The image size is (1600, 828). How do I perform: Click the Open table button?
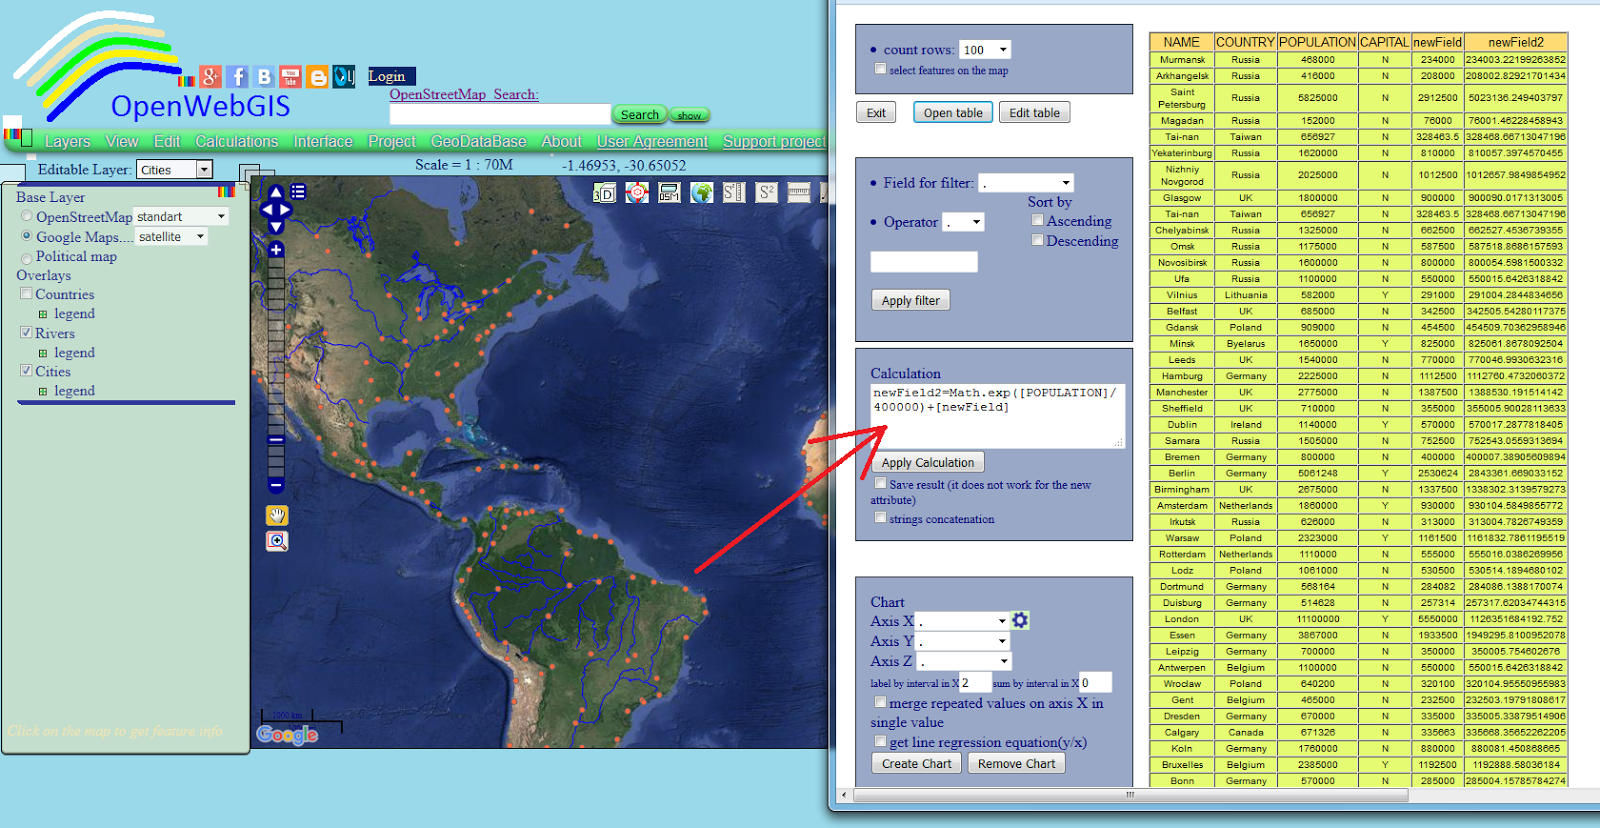point(953,113)
